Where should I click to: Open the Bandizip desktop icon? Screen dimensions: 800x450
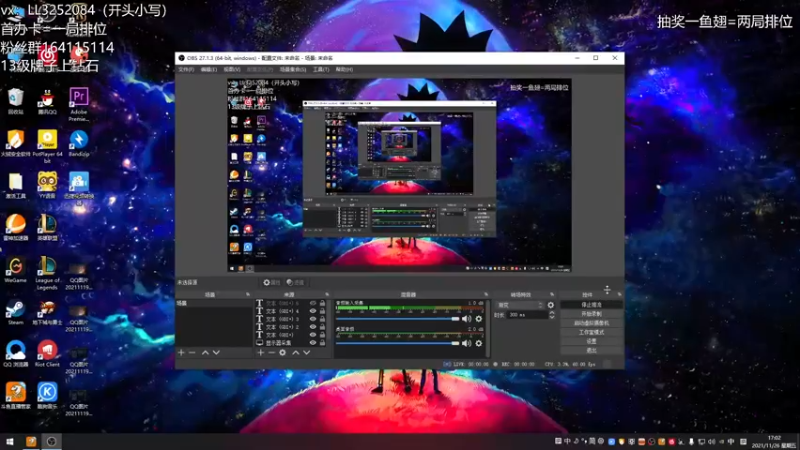pos(79,143)
